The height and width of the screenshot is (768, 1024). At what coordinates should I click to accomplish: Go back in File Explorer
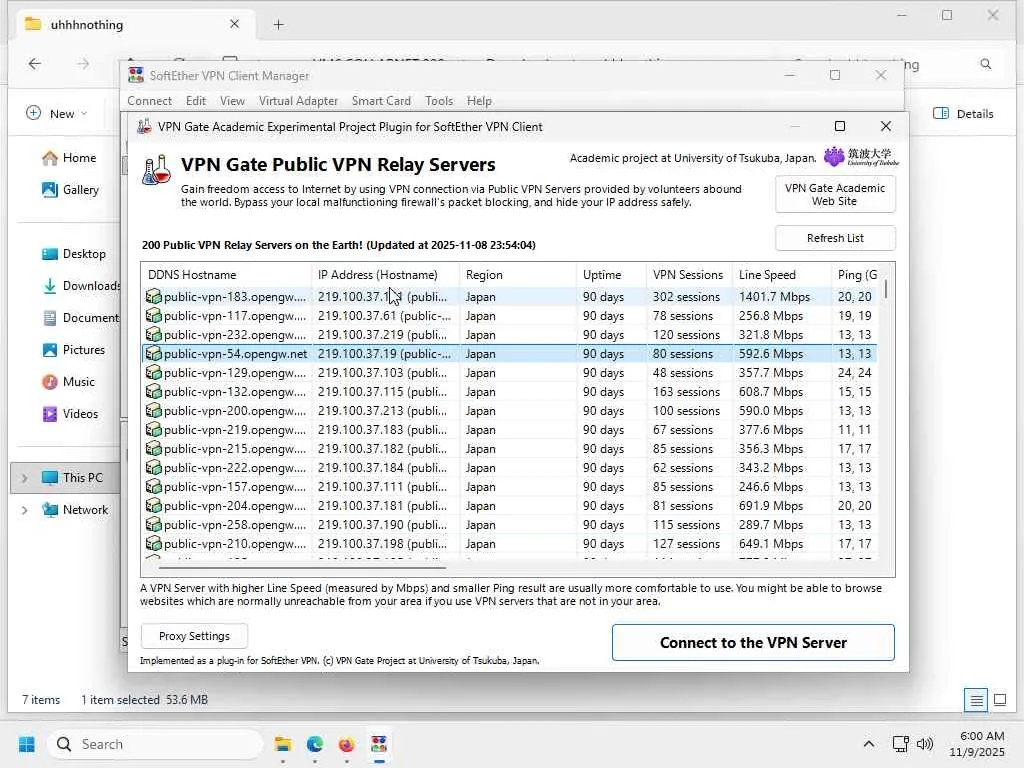[35, 63]
